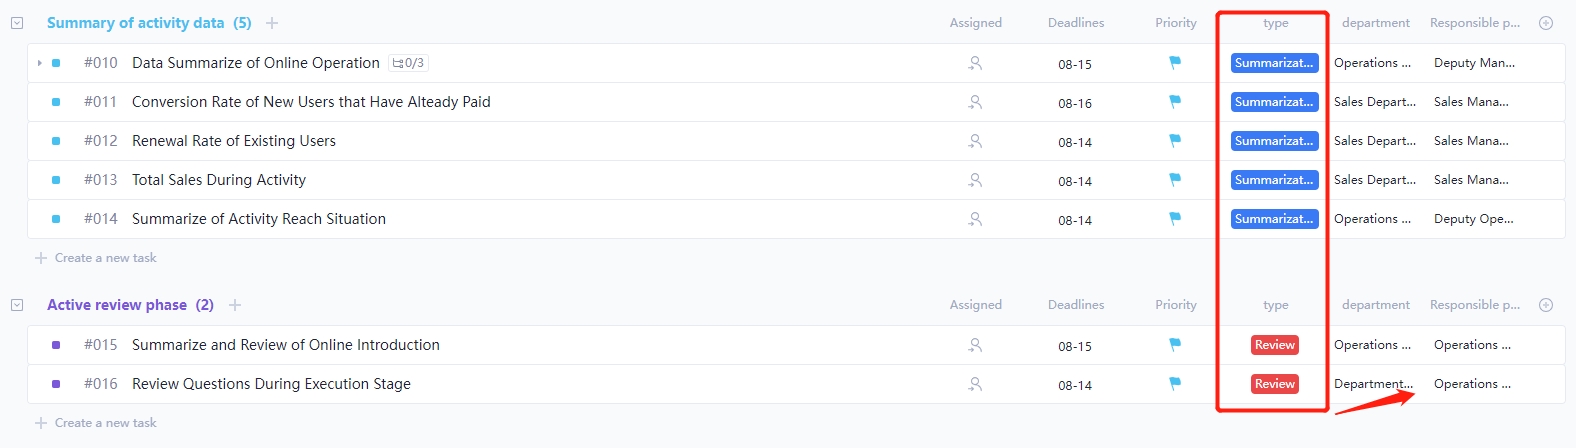Click subtask count icon on task #010

pos(408,63)
